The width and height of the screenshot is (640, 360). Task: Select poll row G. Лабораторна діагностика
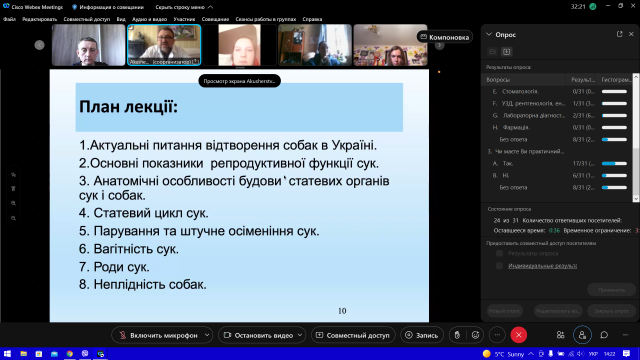tap(558, 116)
